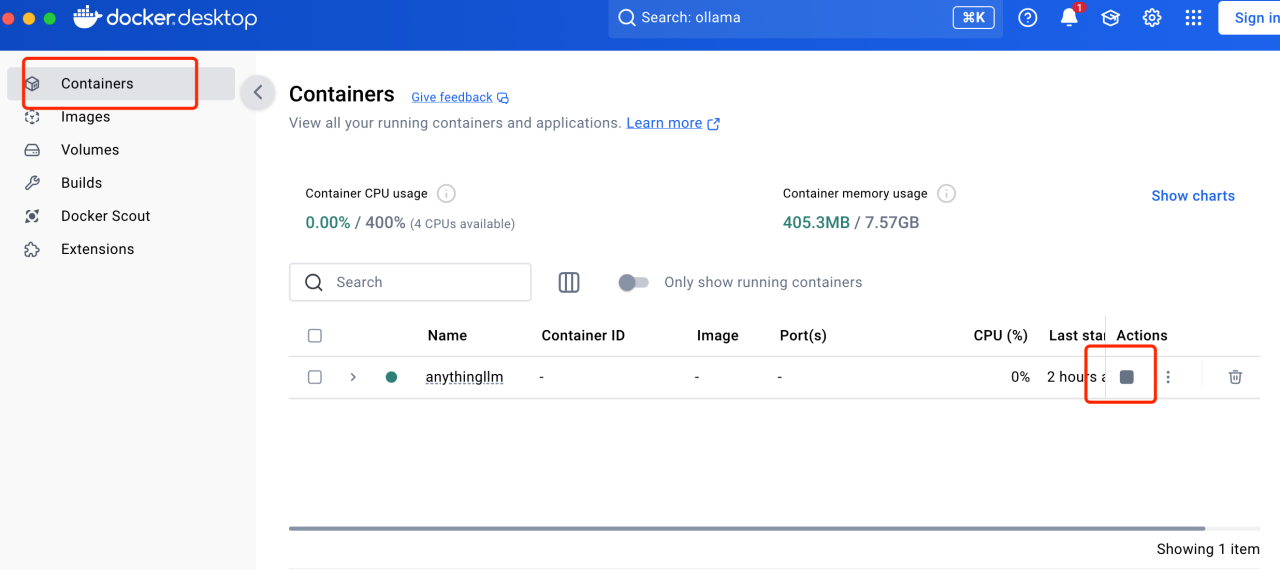This screenshot has height=570, width=1280.
Task: Click the green running status dot
Action: tap(391, 377)
